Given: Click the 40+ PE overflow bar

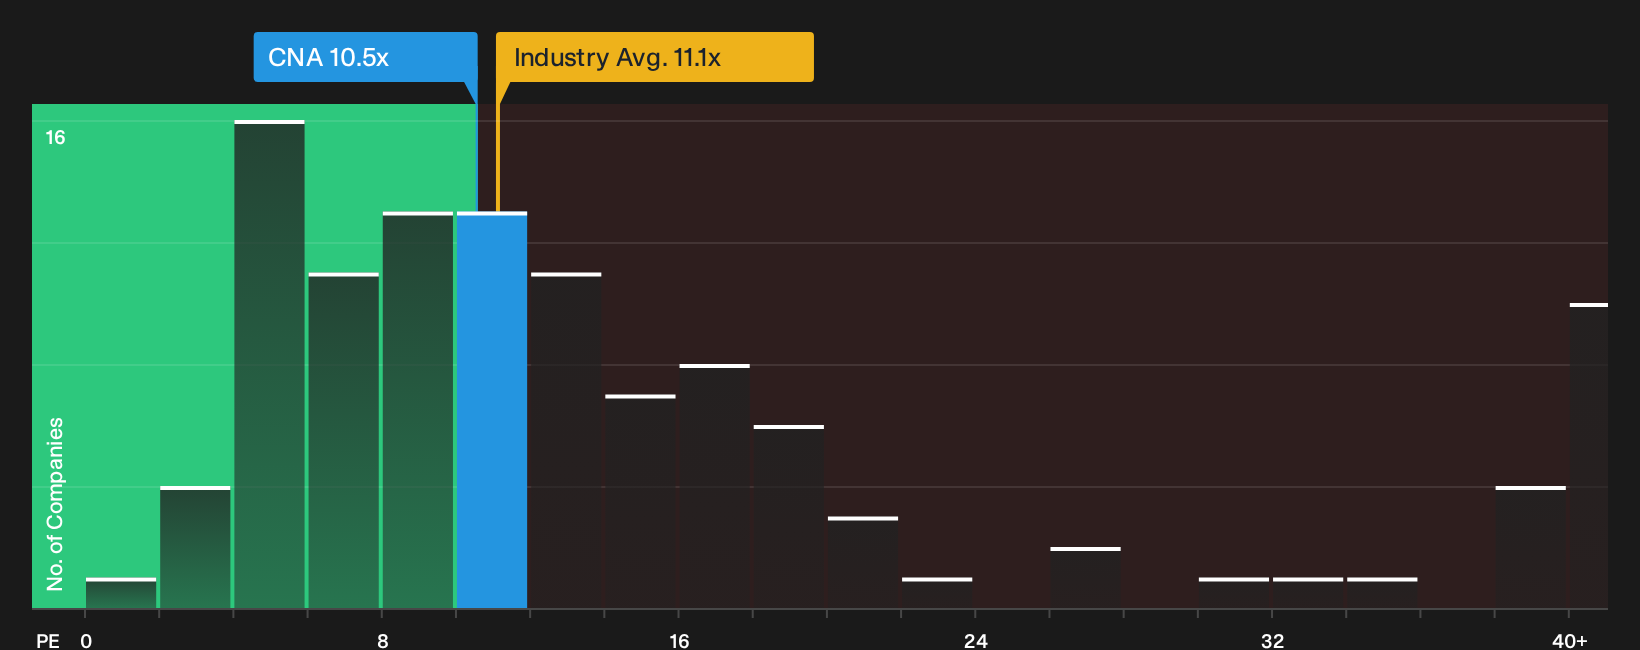Looking at the screenshot, I should pyautogui.click(x=1589, y=456).
